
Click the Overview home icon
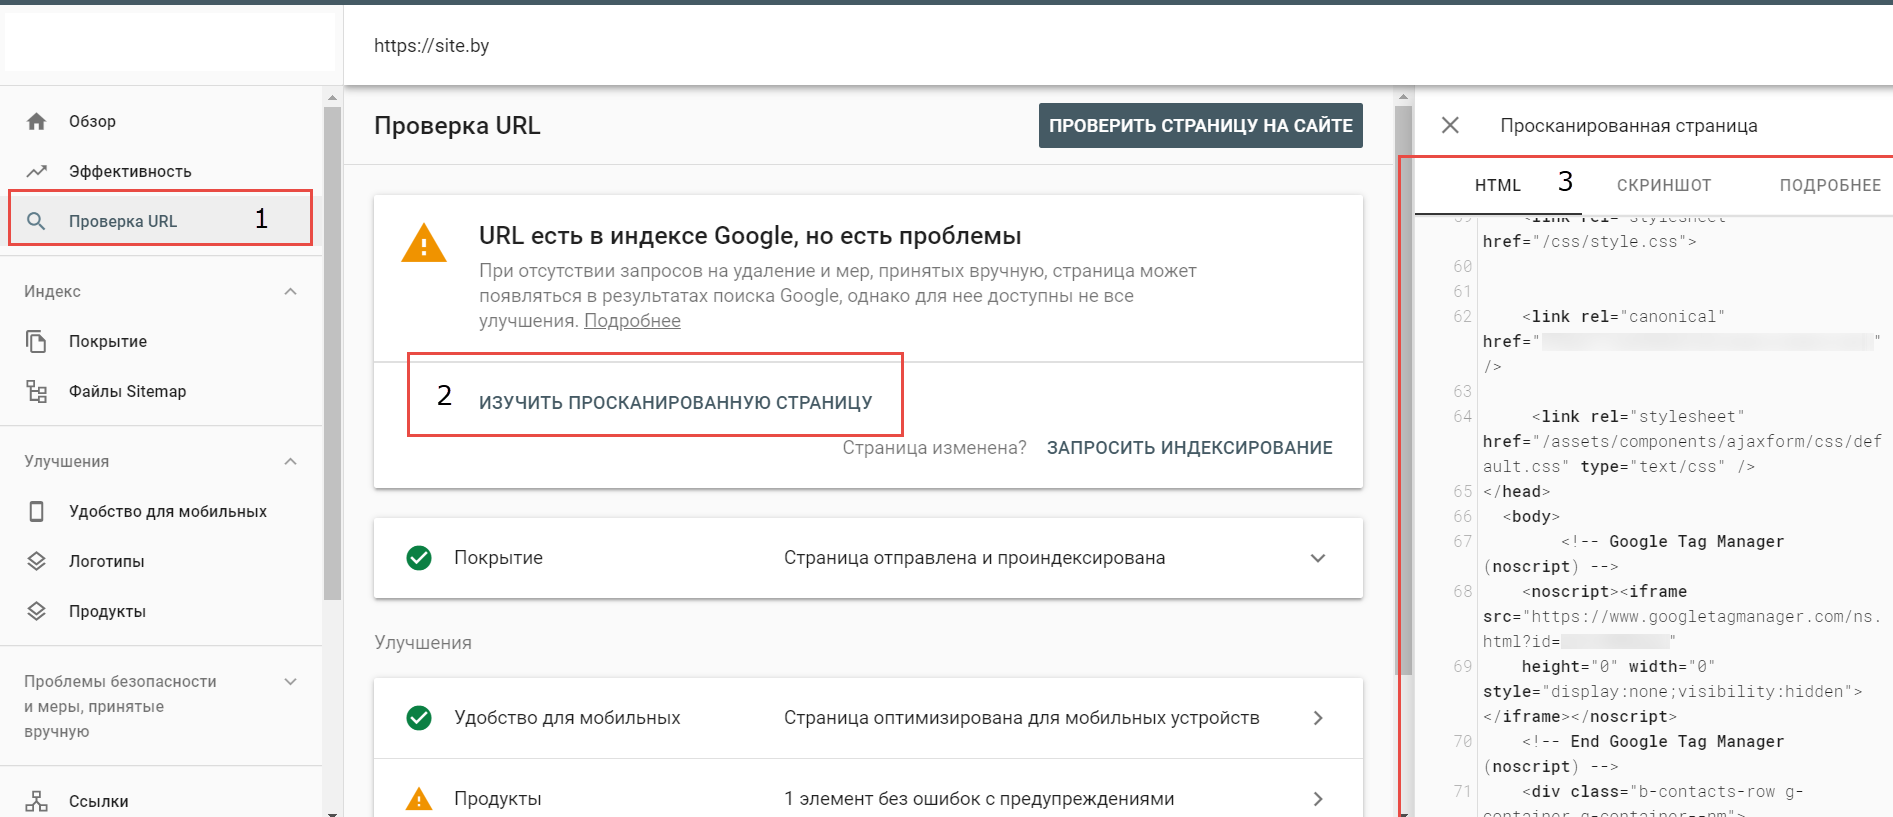[x=37, y=121]
